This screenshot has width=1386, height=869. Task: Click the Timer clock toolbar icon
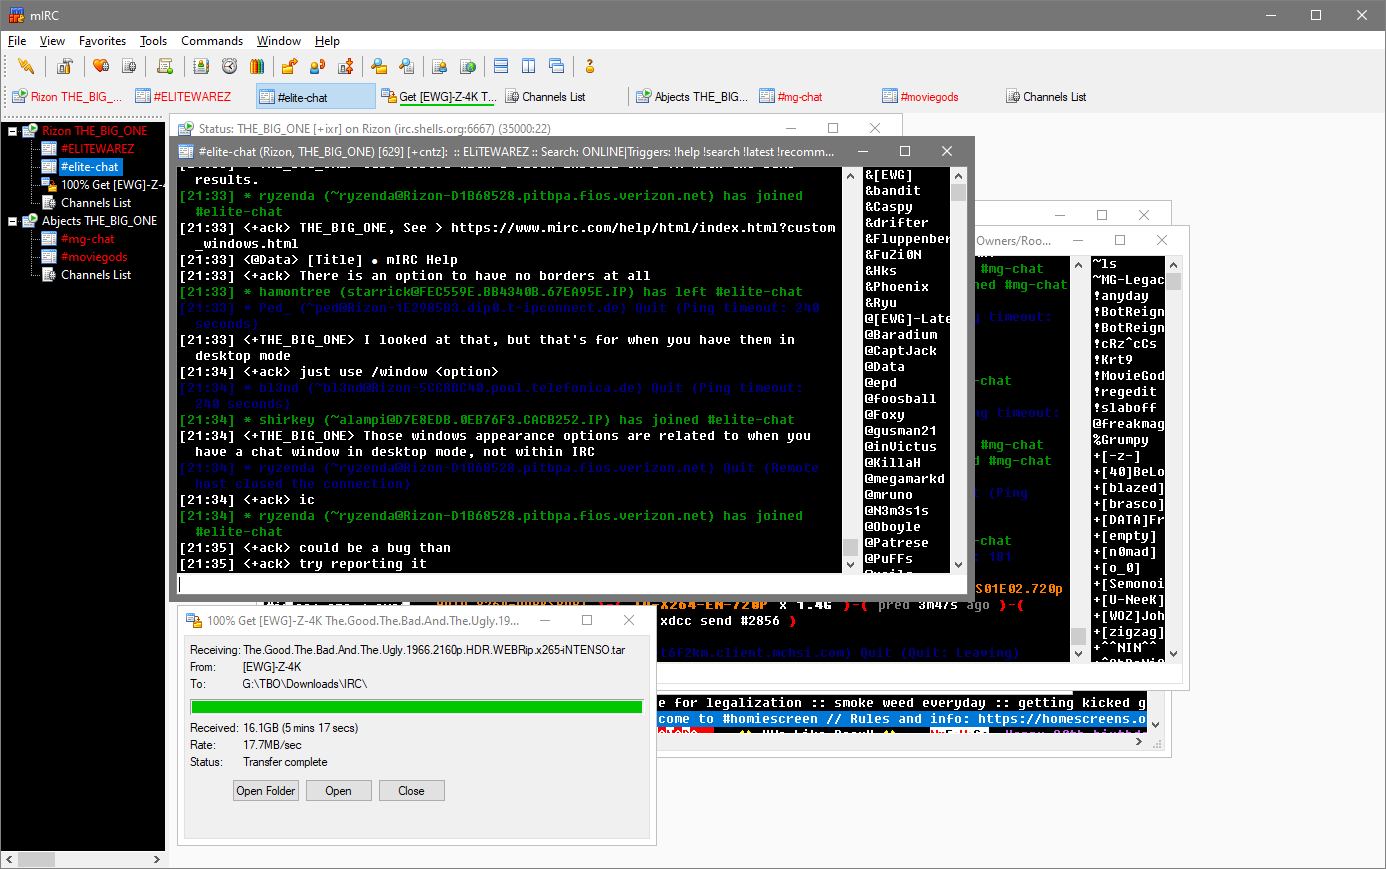click(x=229, y=66)
